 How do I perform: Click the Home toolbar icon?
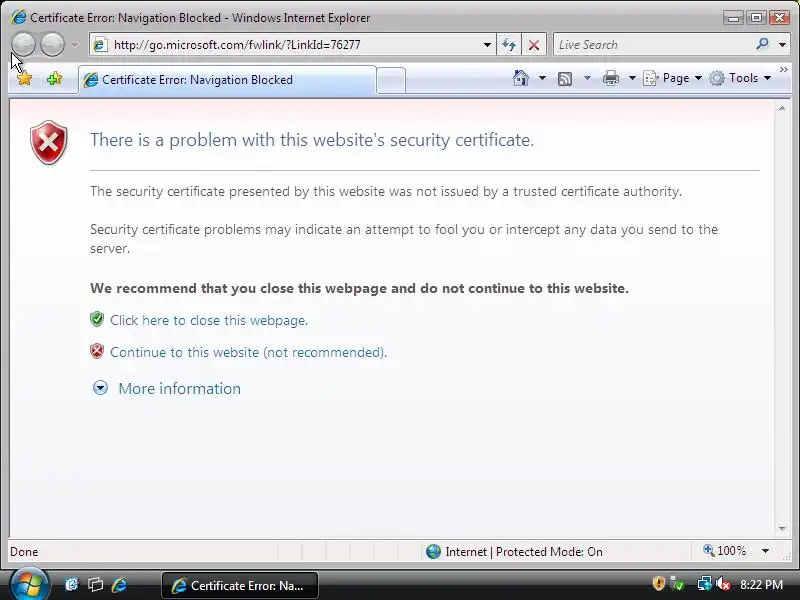pyautogui.click(x=520, y=78)
